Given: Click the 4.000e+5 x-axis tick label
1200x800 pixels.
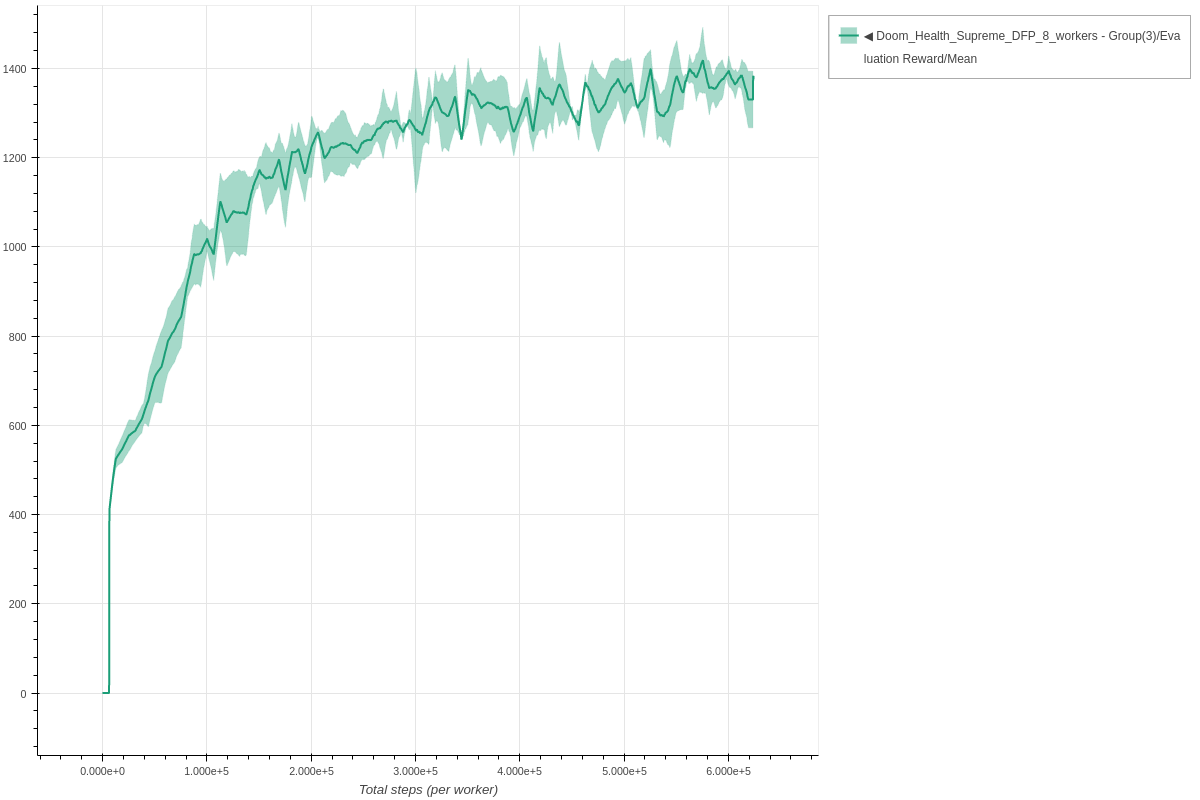Looking at the screenshot, I should pyautogui.click(x=519, y=771).
